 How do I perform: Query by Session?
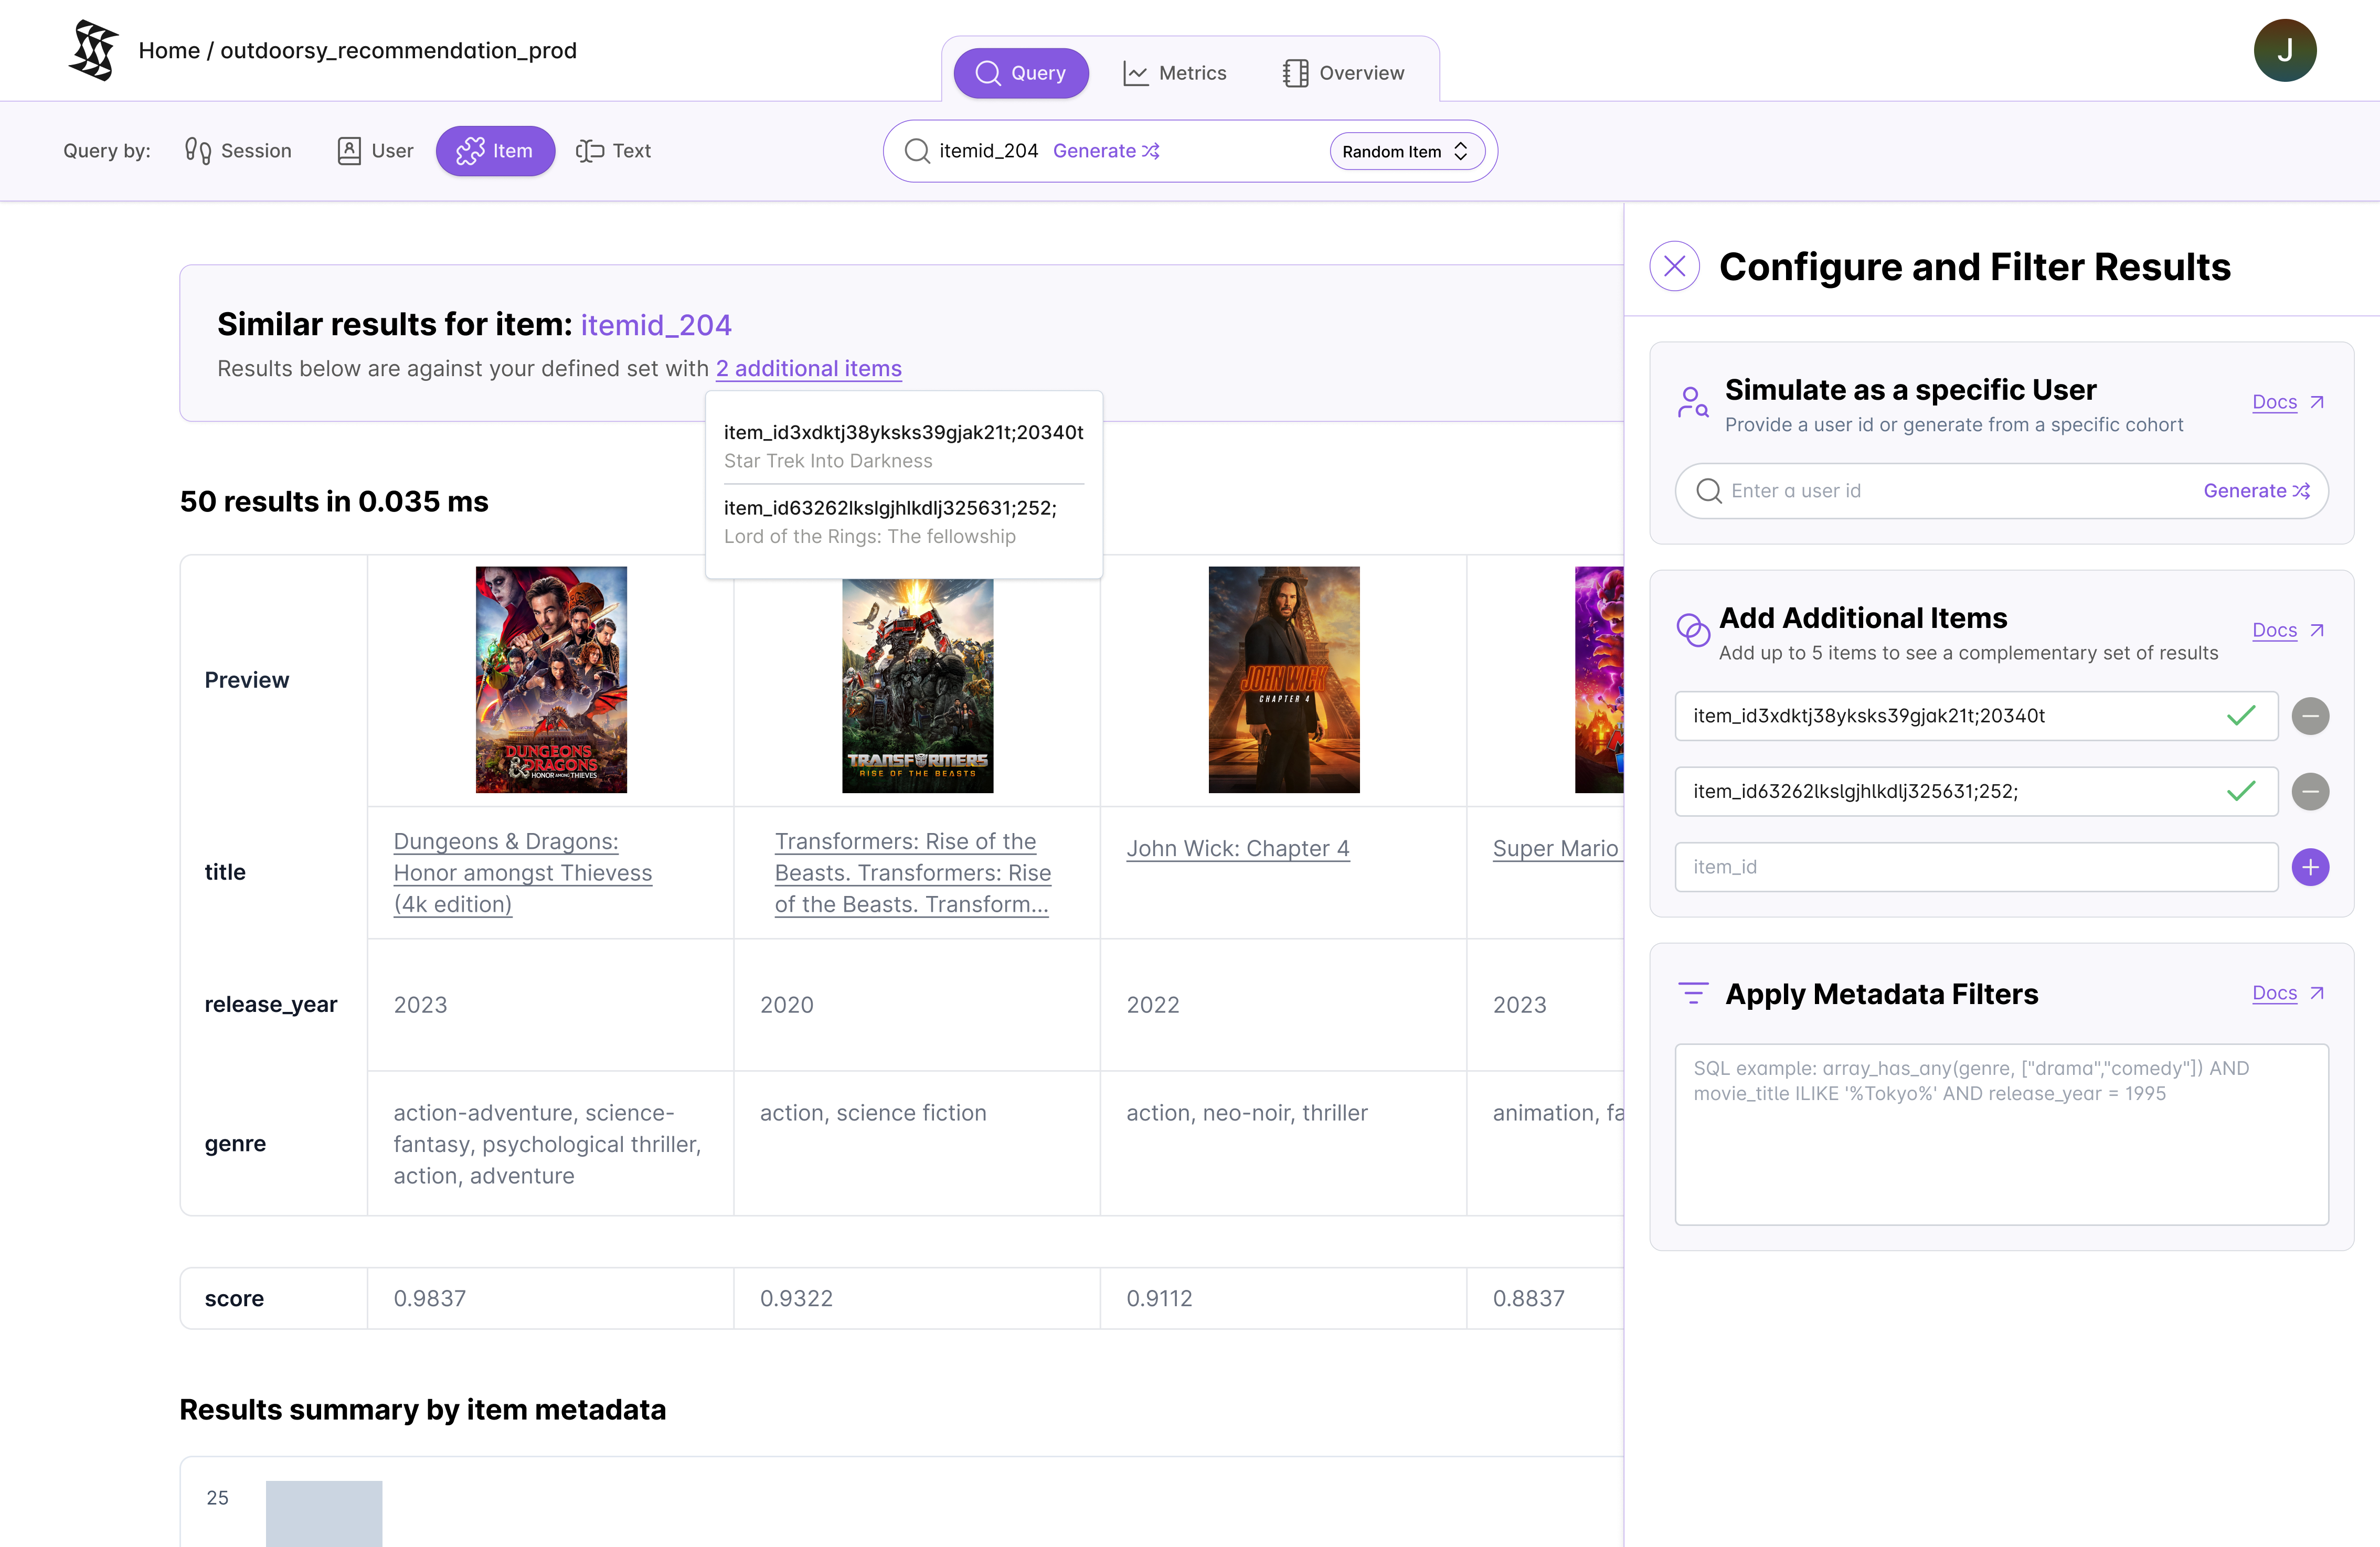238,151
